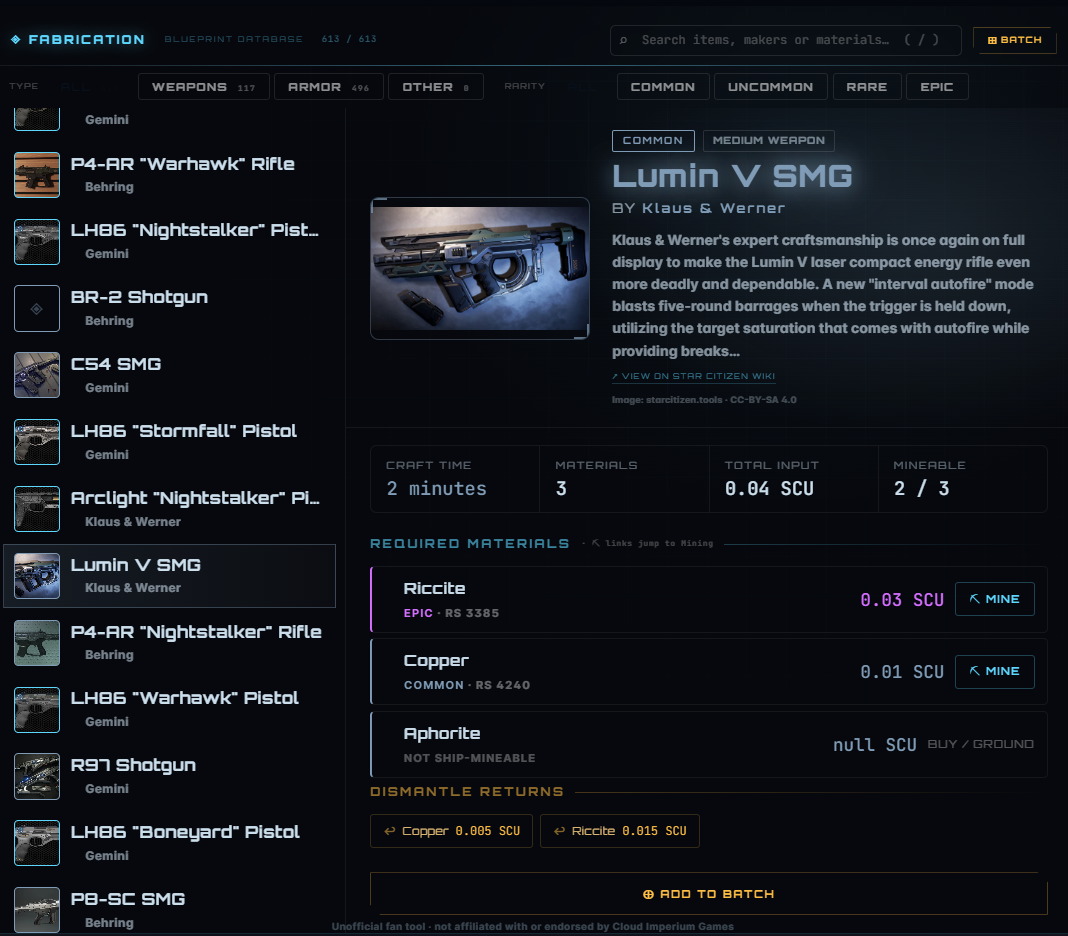Click the LH86 Nightstalker Pistol thumbnail icon

coord(37,242)
